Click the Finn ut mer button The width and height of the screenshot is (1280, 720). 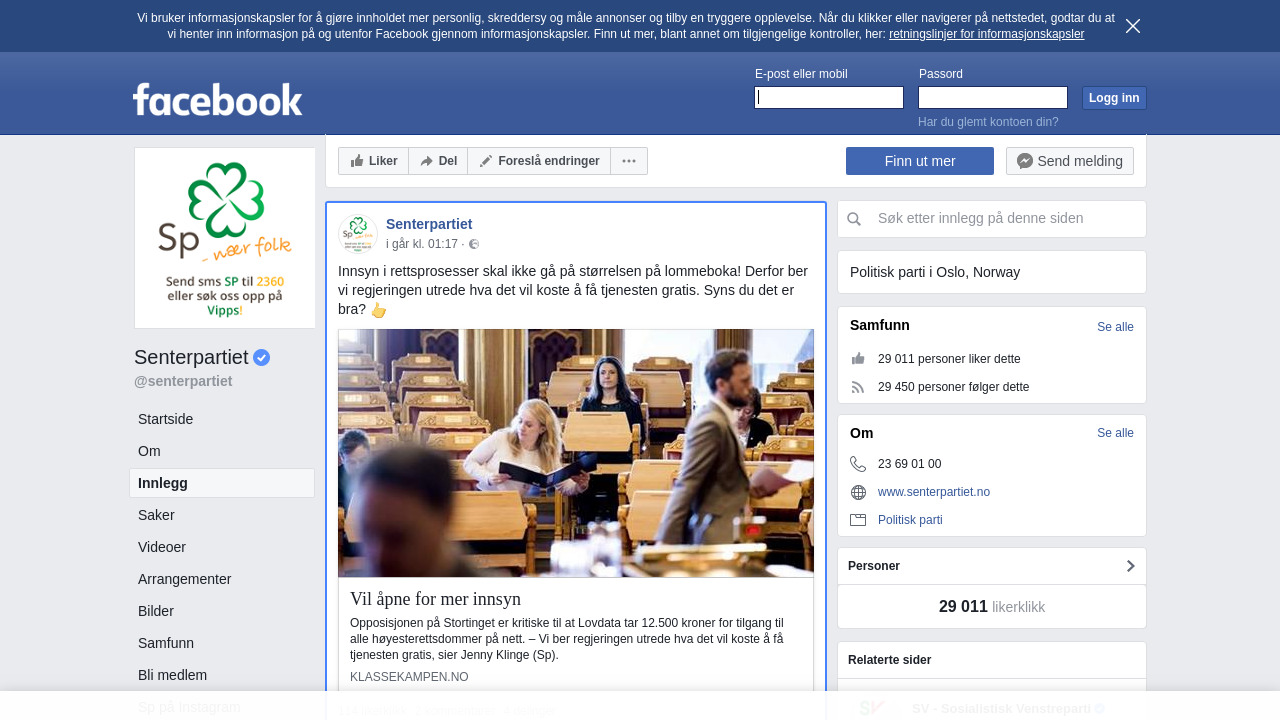pyautogui.click(x=920, y=161)
